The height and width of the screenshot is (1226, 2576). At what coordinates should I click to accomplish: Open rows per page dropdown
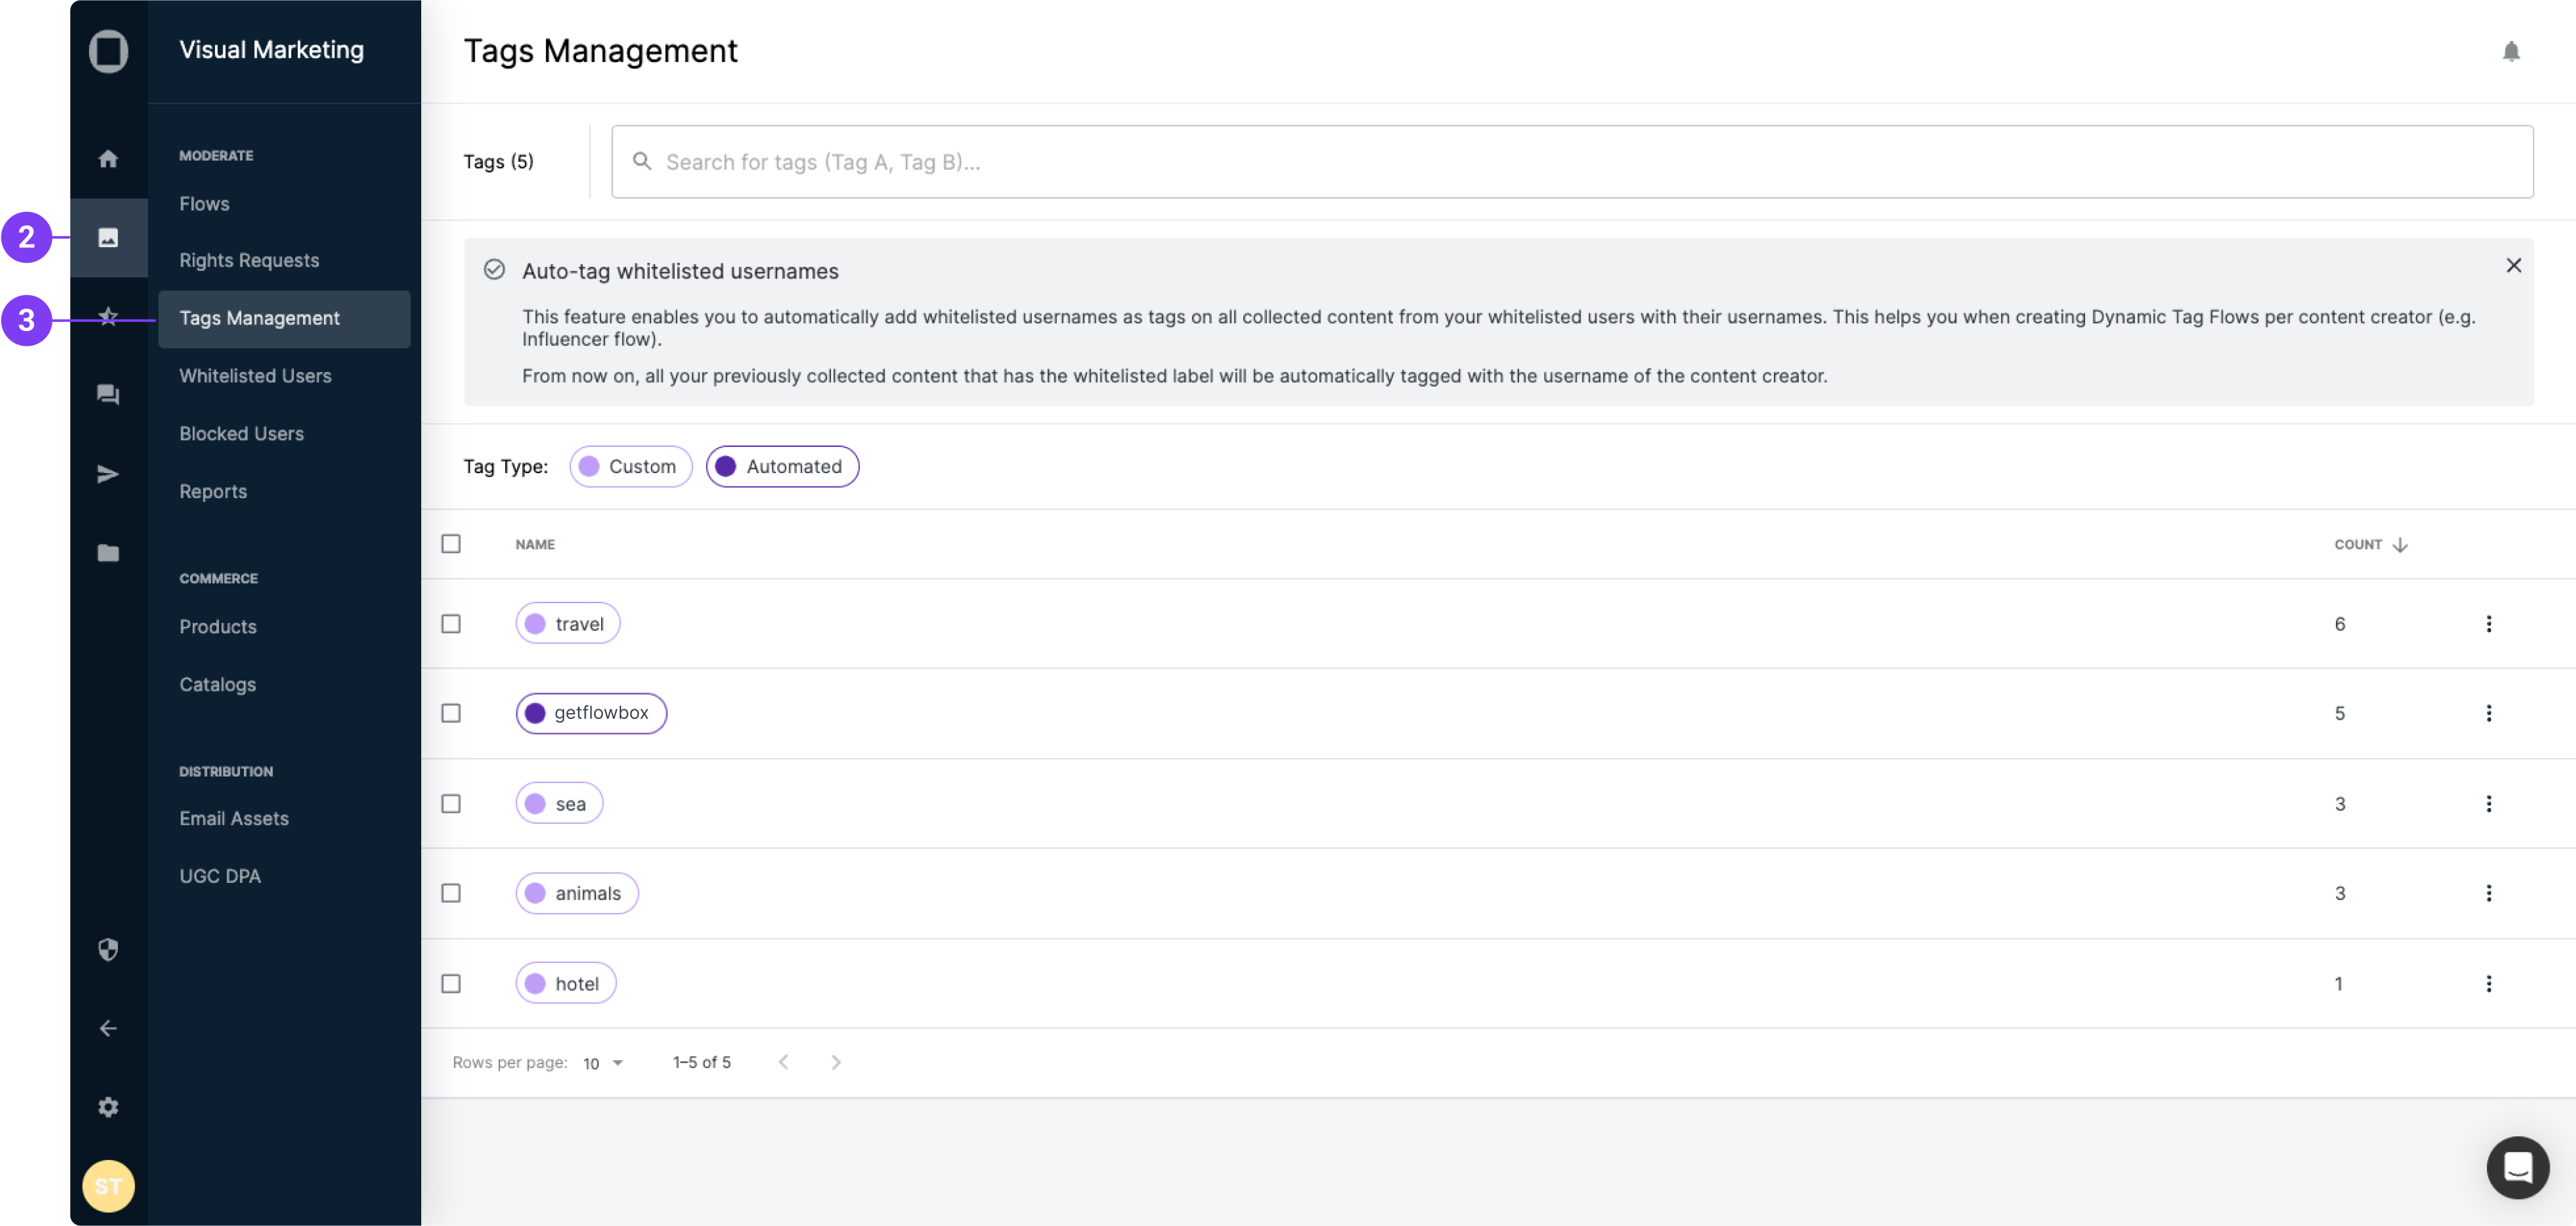(x=603, y=1063)
